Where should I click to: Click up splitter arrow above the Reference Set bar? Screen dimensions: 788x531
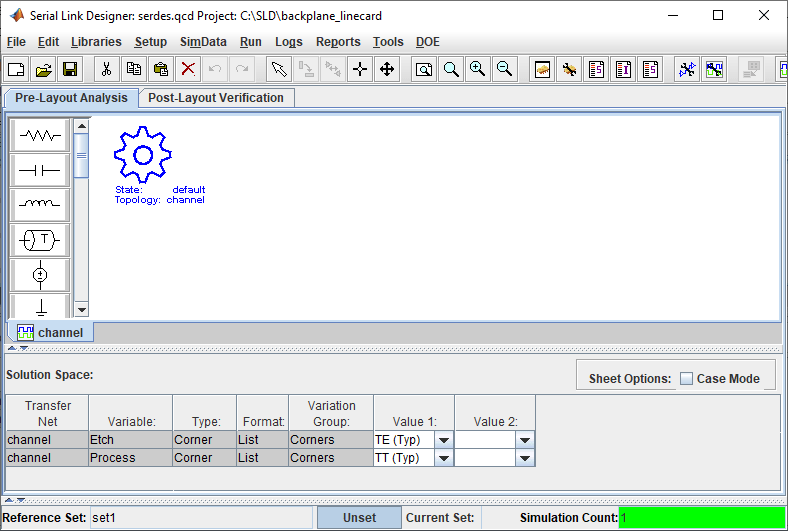(x=9, y=500)
